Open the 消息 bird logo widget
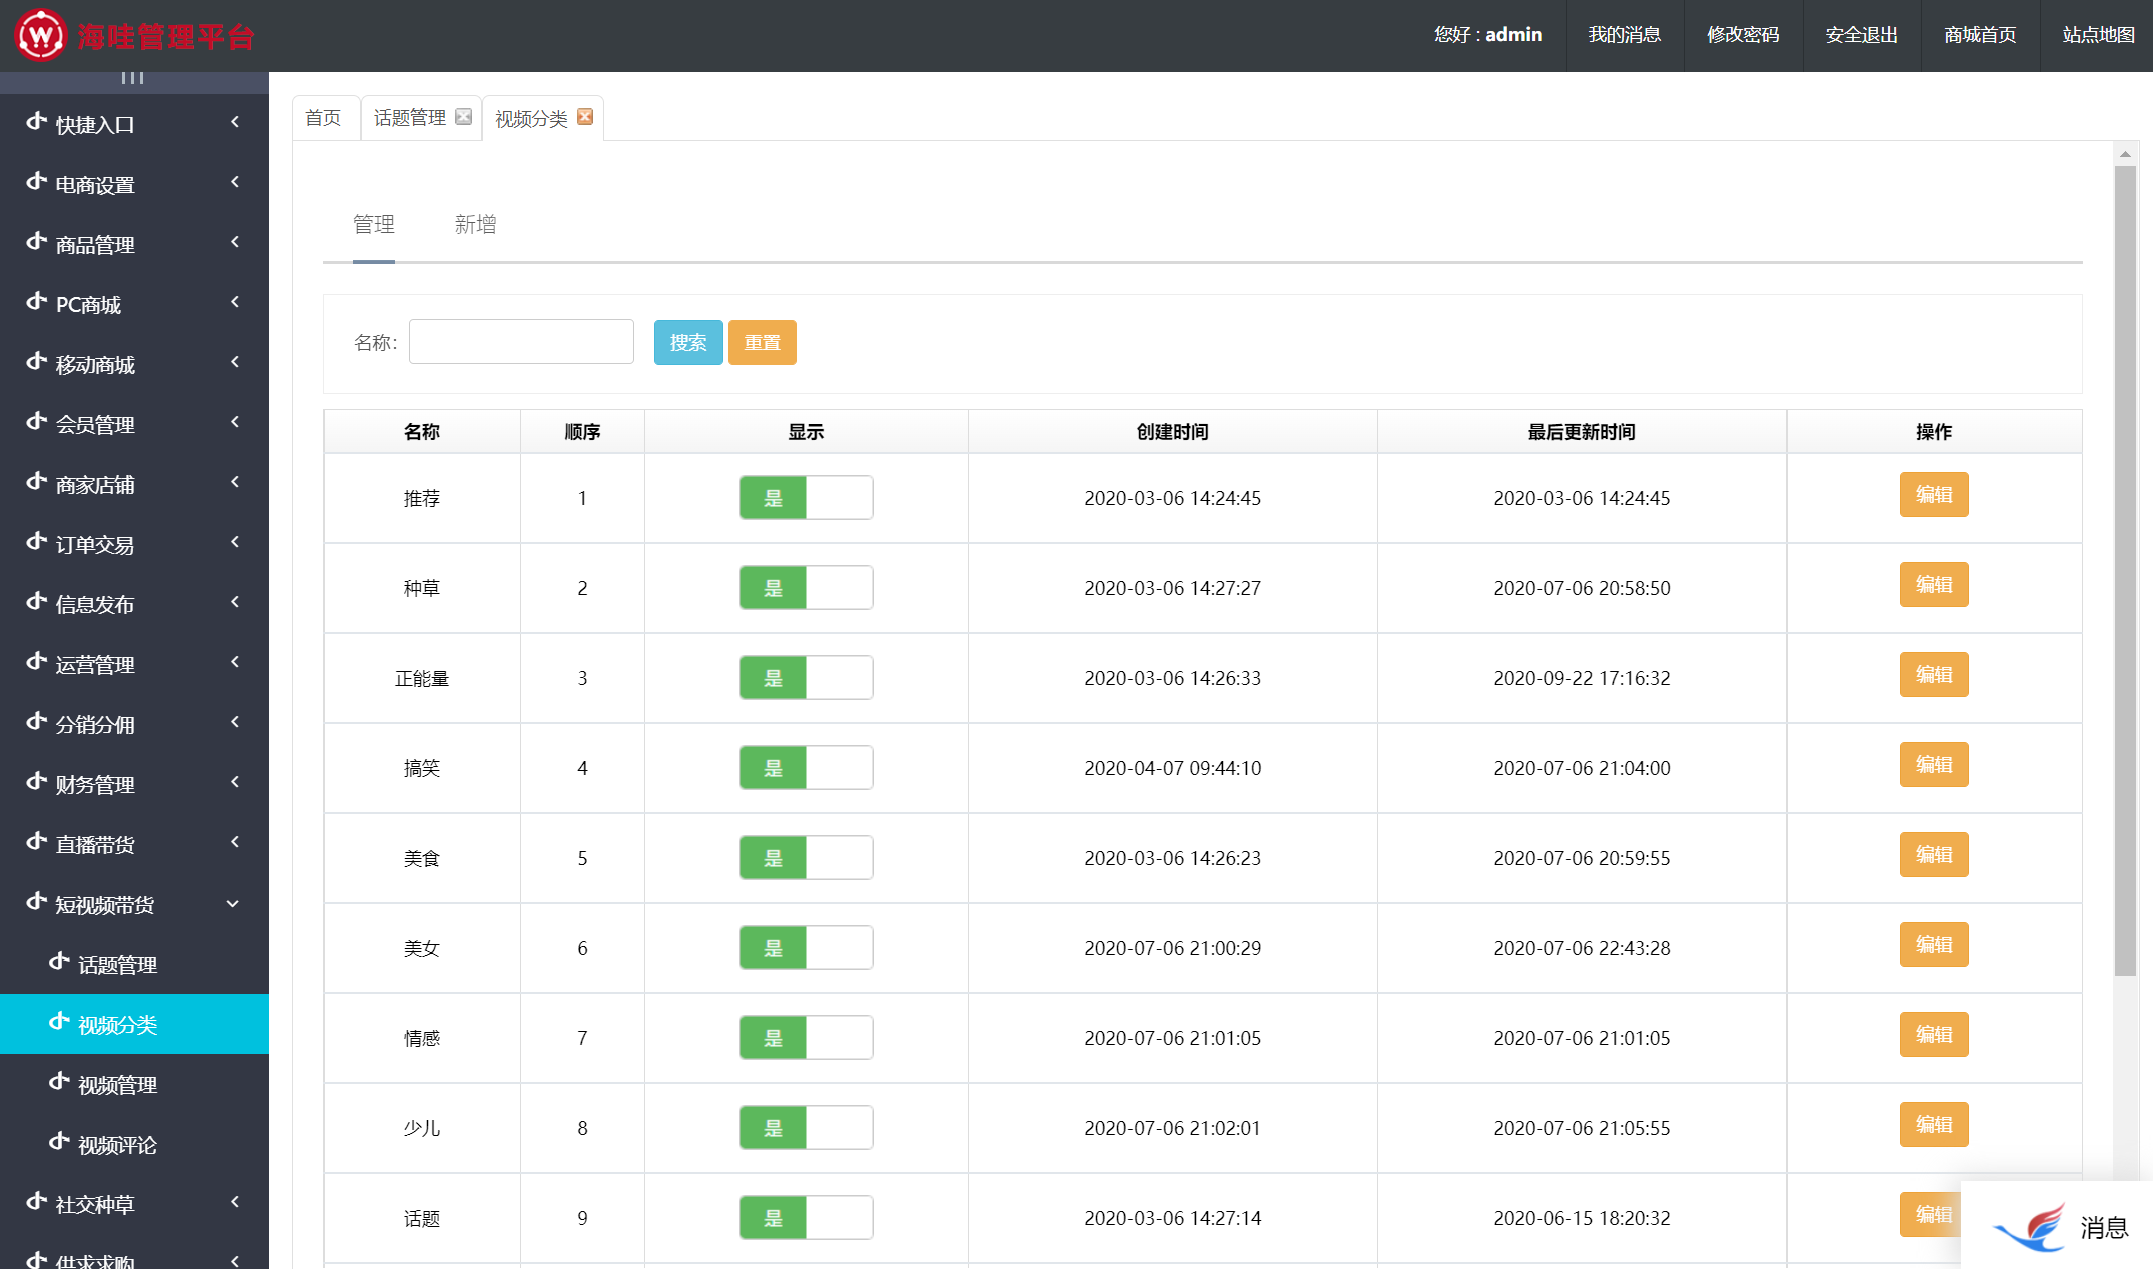This screenshot has height=1269, width=2153. pyautogui.click(x=2030, y=1227)
